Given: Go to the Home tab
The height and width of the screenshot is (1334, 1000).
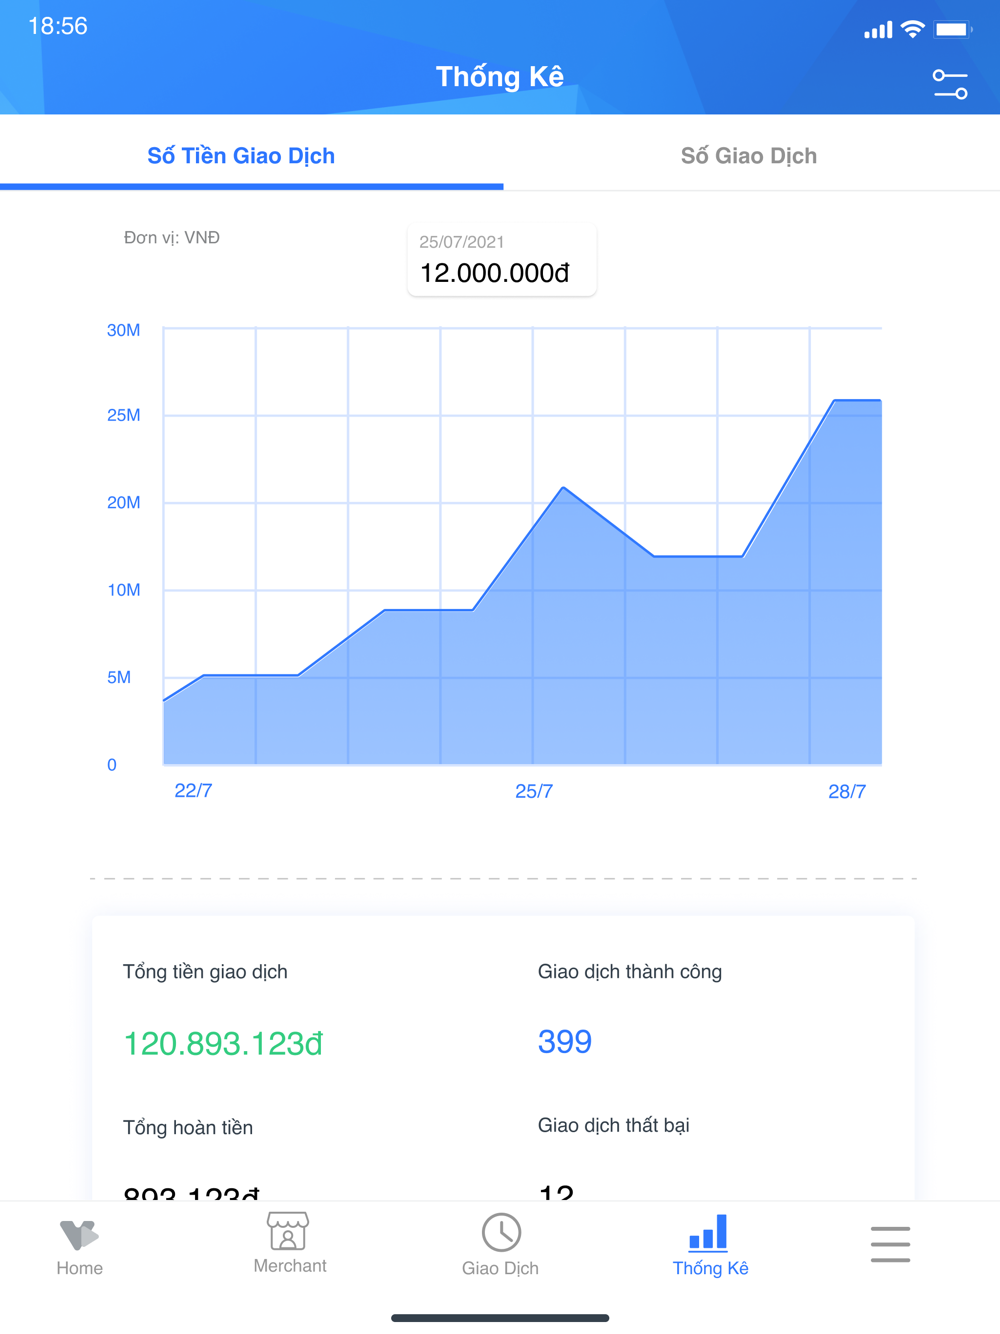Looking at the screenshot, I should 80,1247.
